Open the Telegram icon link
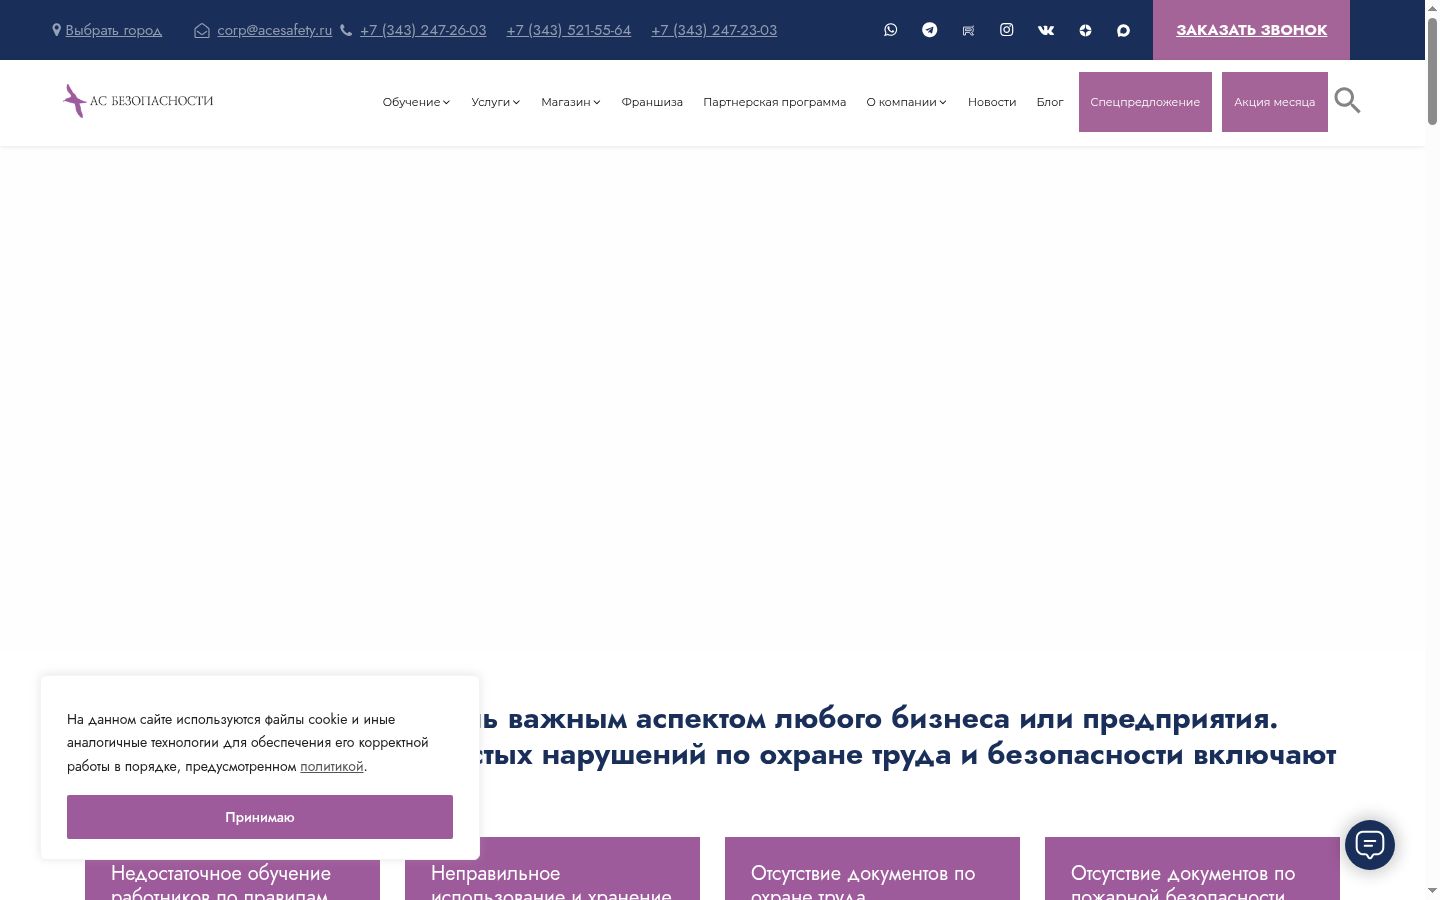 click(x=930, y=30)
